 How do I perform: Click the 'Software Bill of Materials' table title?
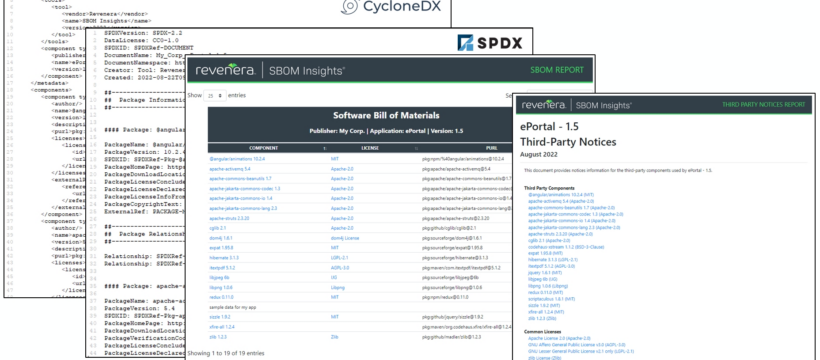386,115
